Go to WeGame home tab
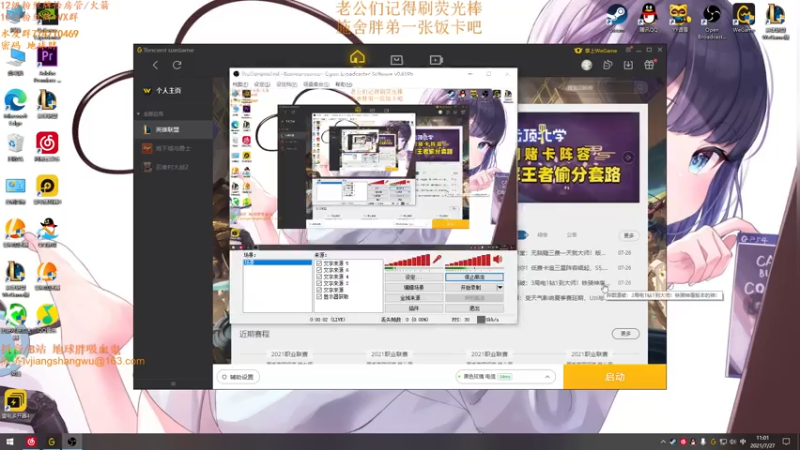Screen dimensions: 800x450 (x=357, y=58)
